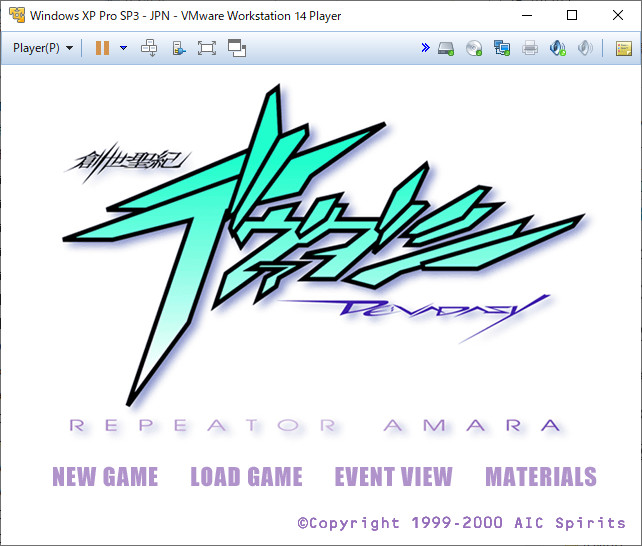Viewport: 642px width, 546px height.
Task: Start a NEW GAME
Action: pos(105,476)
